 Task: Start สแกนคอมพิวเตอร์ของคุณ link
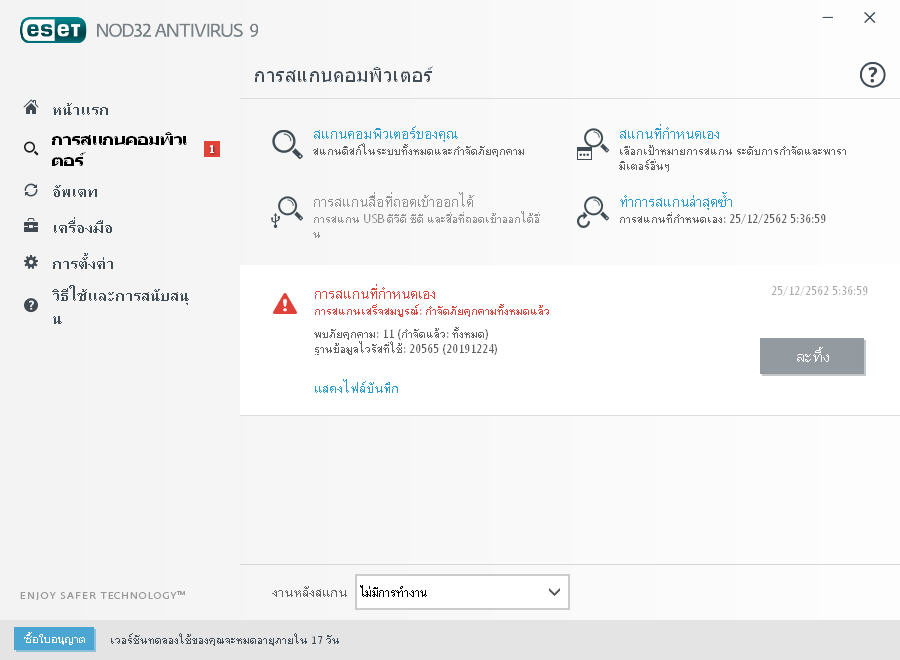[x=385, y=134]
